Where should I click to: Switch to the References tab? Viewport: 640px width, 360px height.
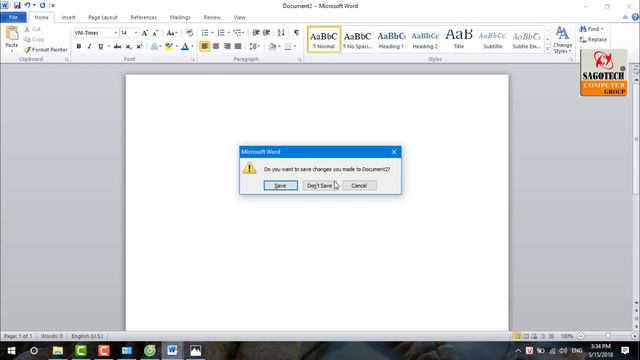pos(144,18)
